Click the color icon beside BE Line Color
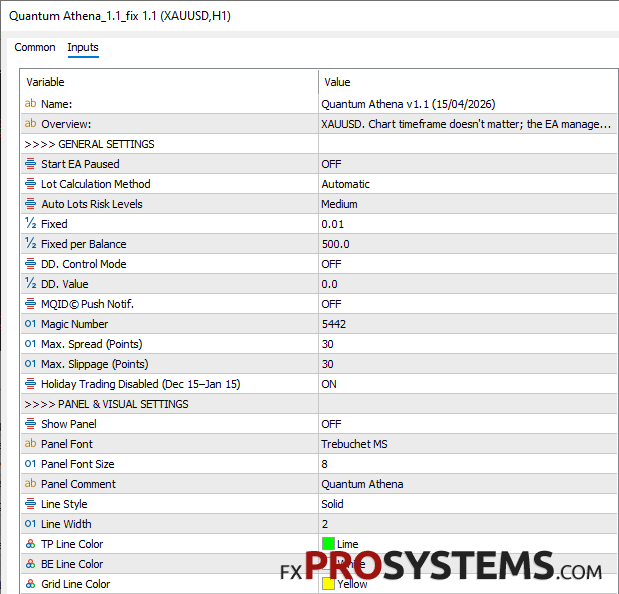Screen dimensions: 619x594 [x=30, y=564]
